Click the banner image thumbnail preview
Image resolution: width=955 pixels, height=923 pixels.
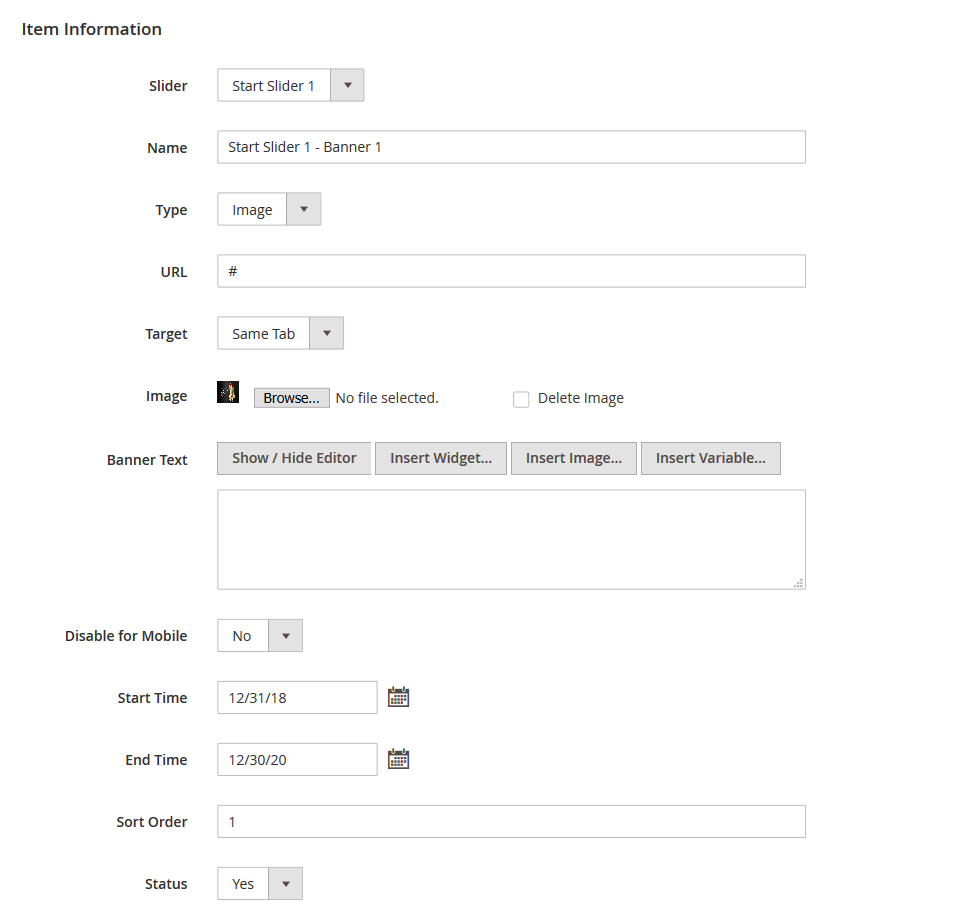coord(228,392)
